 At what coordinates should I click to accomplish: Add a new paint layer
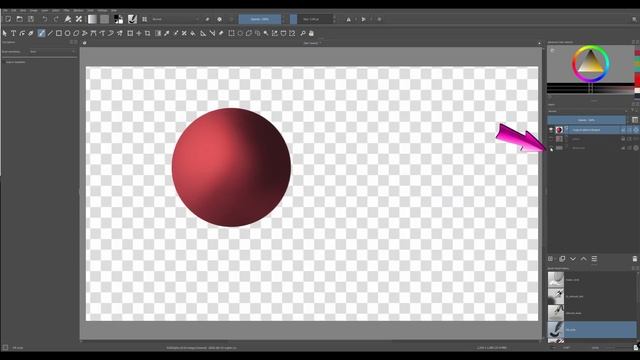click(550, 259)
